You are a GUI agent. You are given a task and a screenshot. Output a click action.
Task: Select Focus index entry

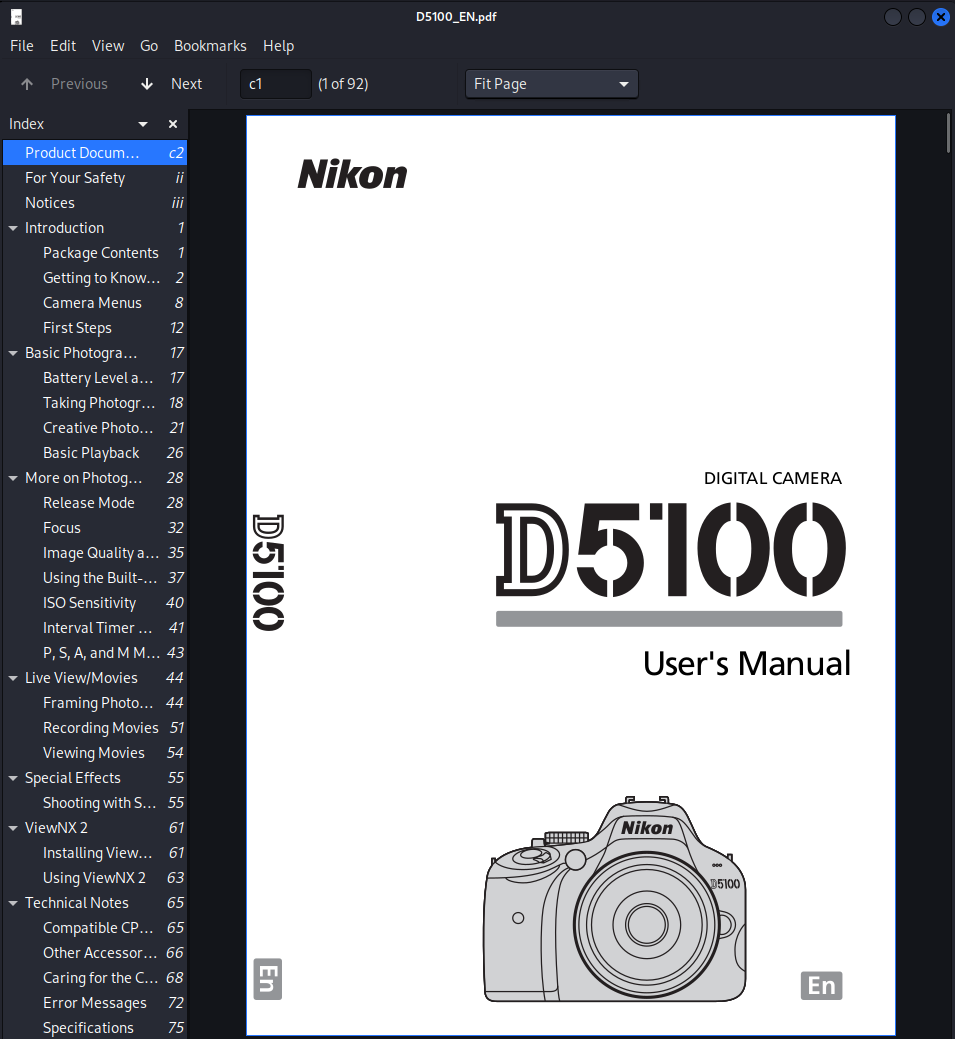pos(95,528)
